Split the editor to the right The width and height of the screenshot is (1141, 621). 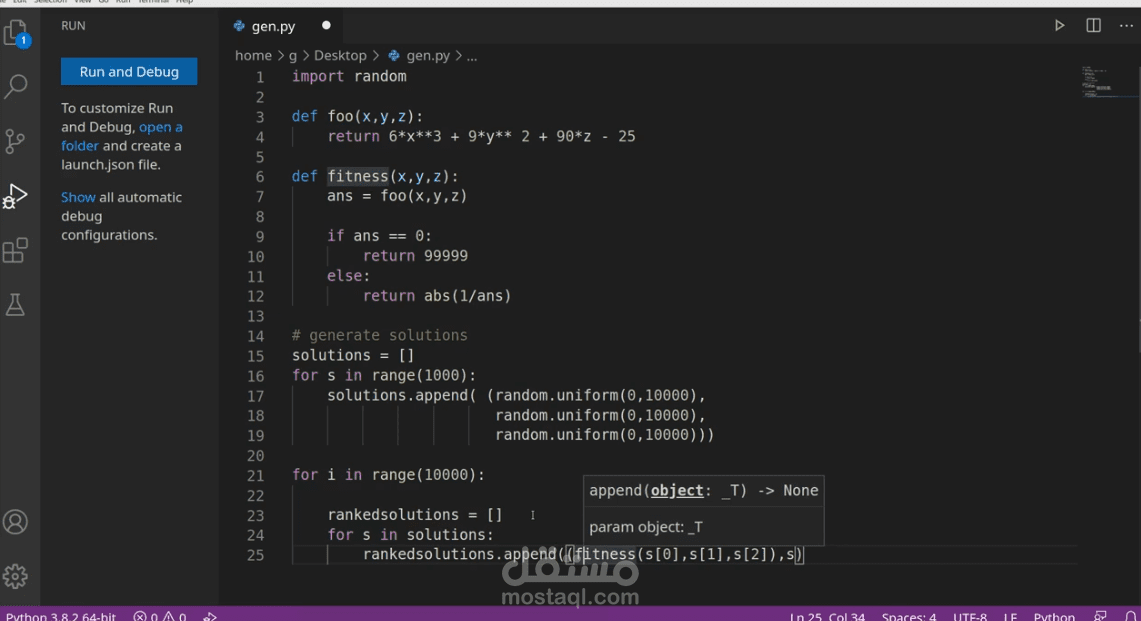click(x=1093, y=25)
